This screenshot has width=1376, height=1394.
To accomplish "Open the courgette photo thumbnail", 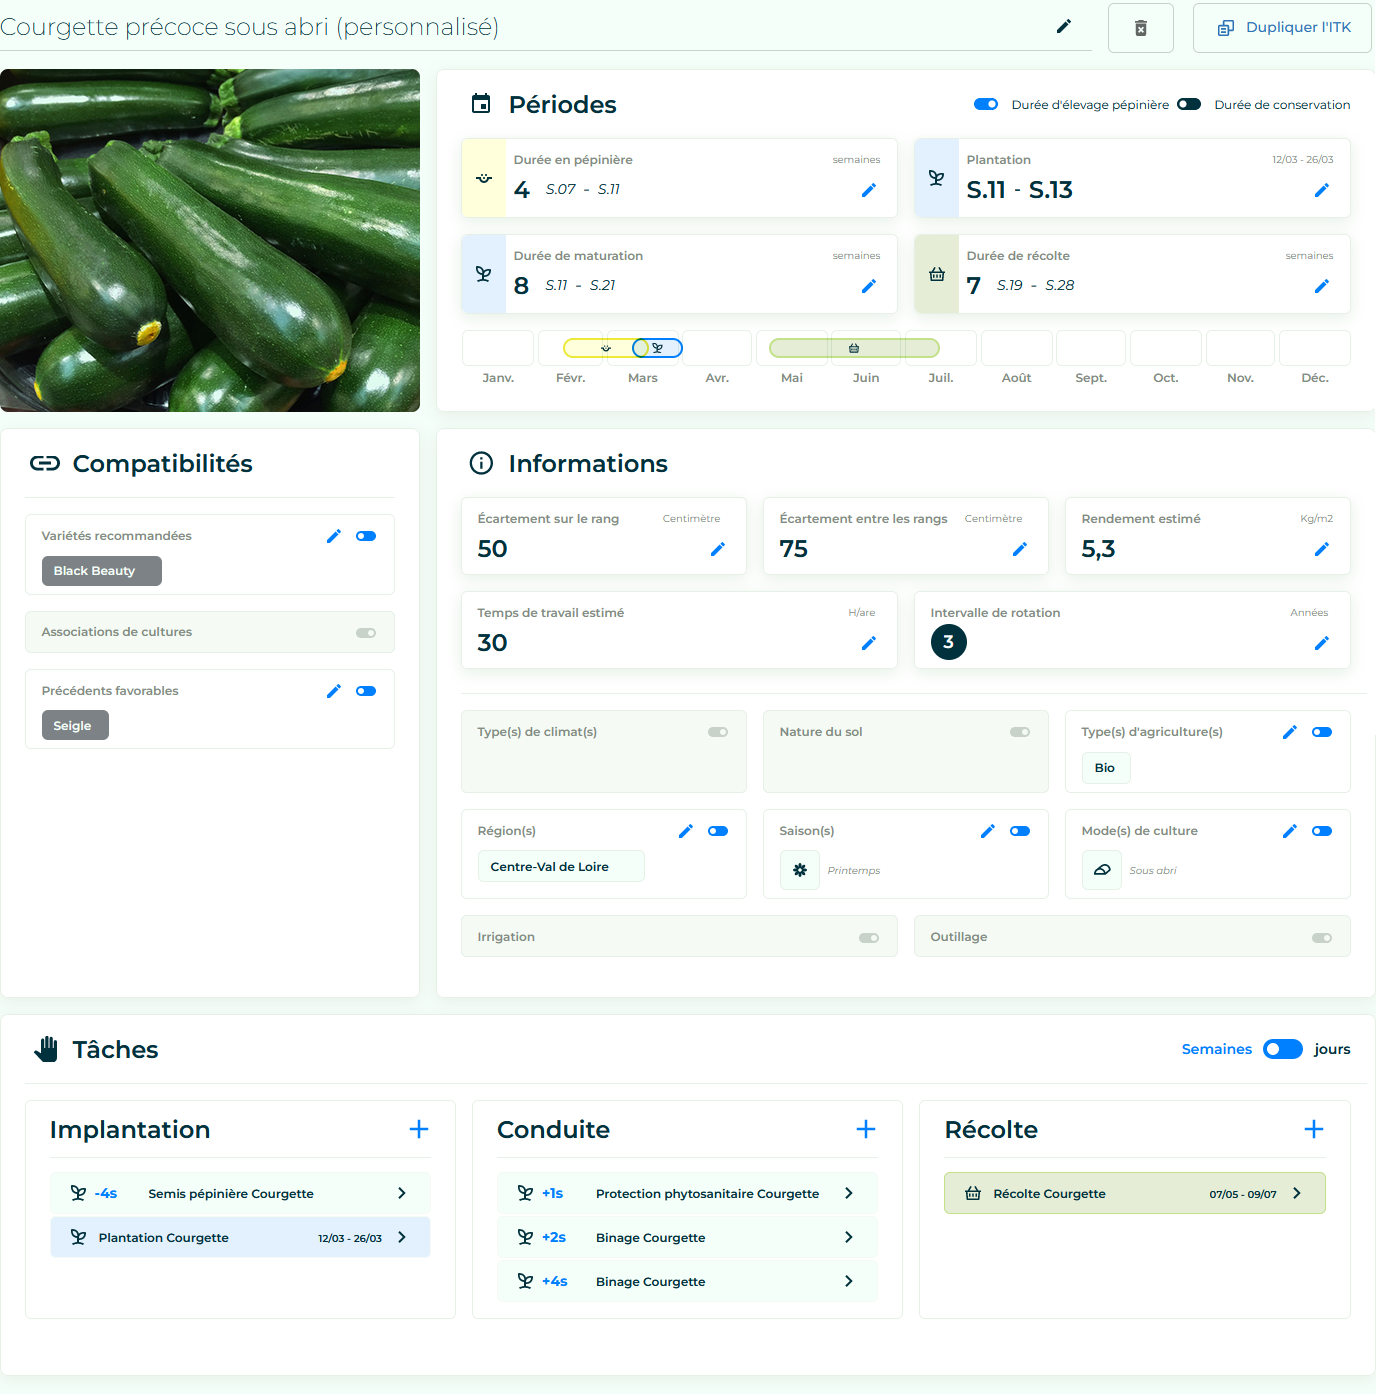I will 210,240.
